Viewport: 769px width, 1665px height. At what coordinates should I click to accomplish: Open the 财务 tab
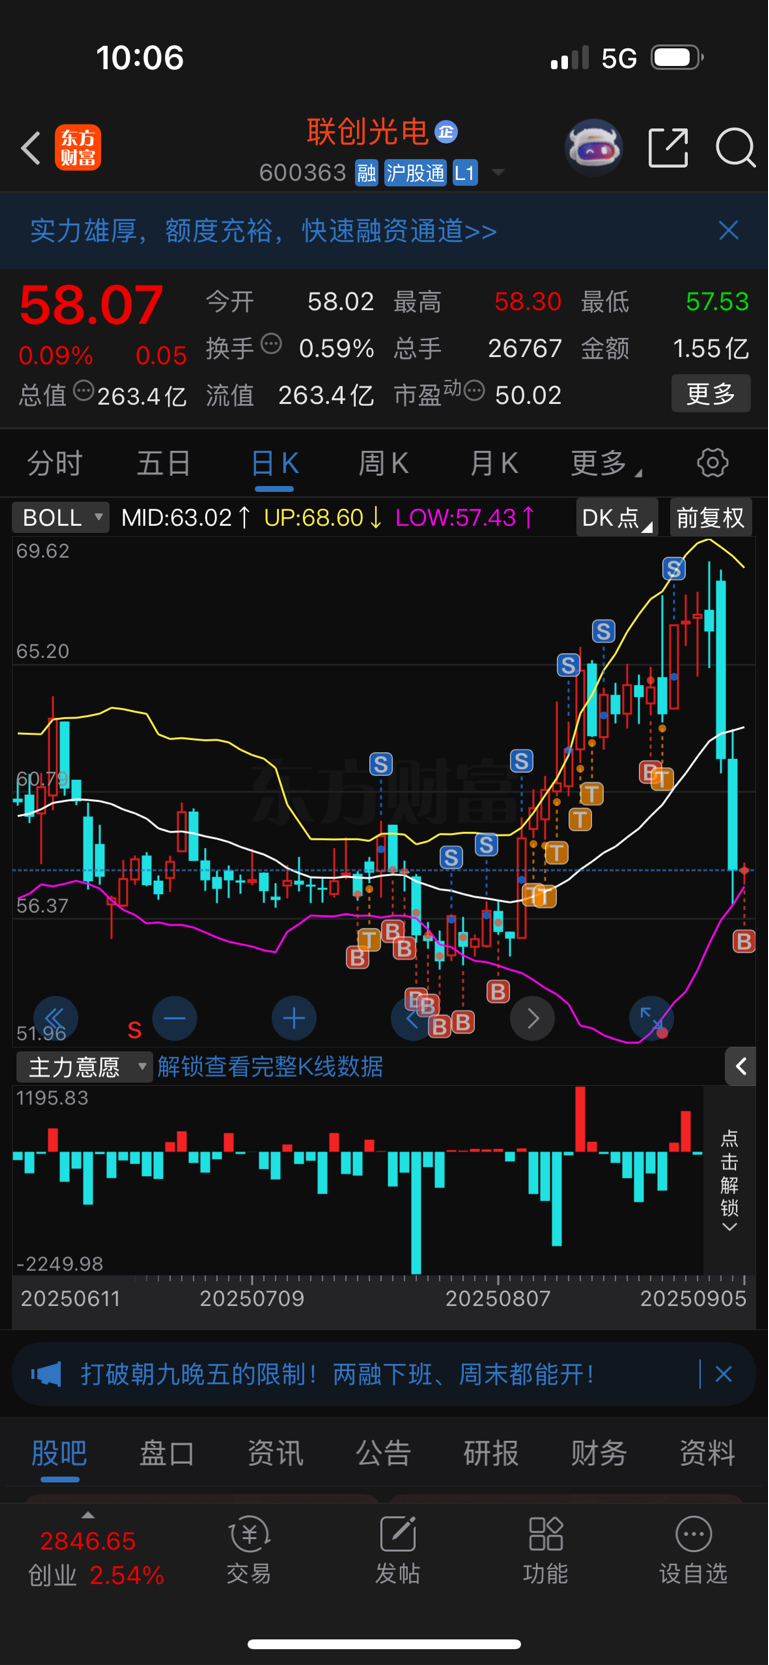[599, 1453]
